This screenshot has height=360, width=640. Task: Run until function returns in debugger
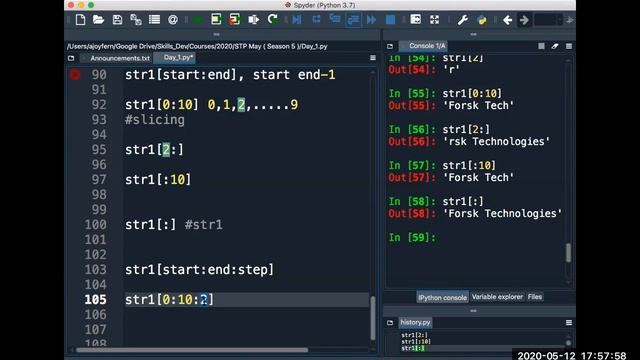pyautogui.click(x=353, y=20)
